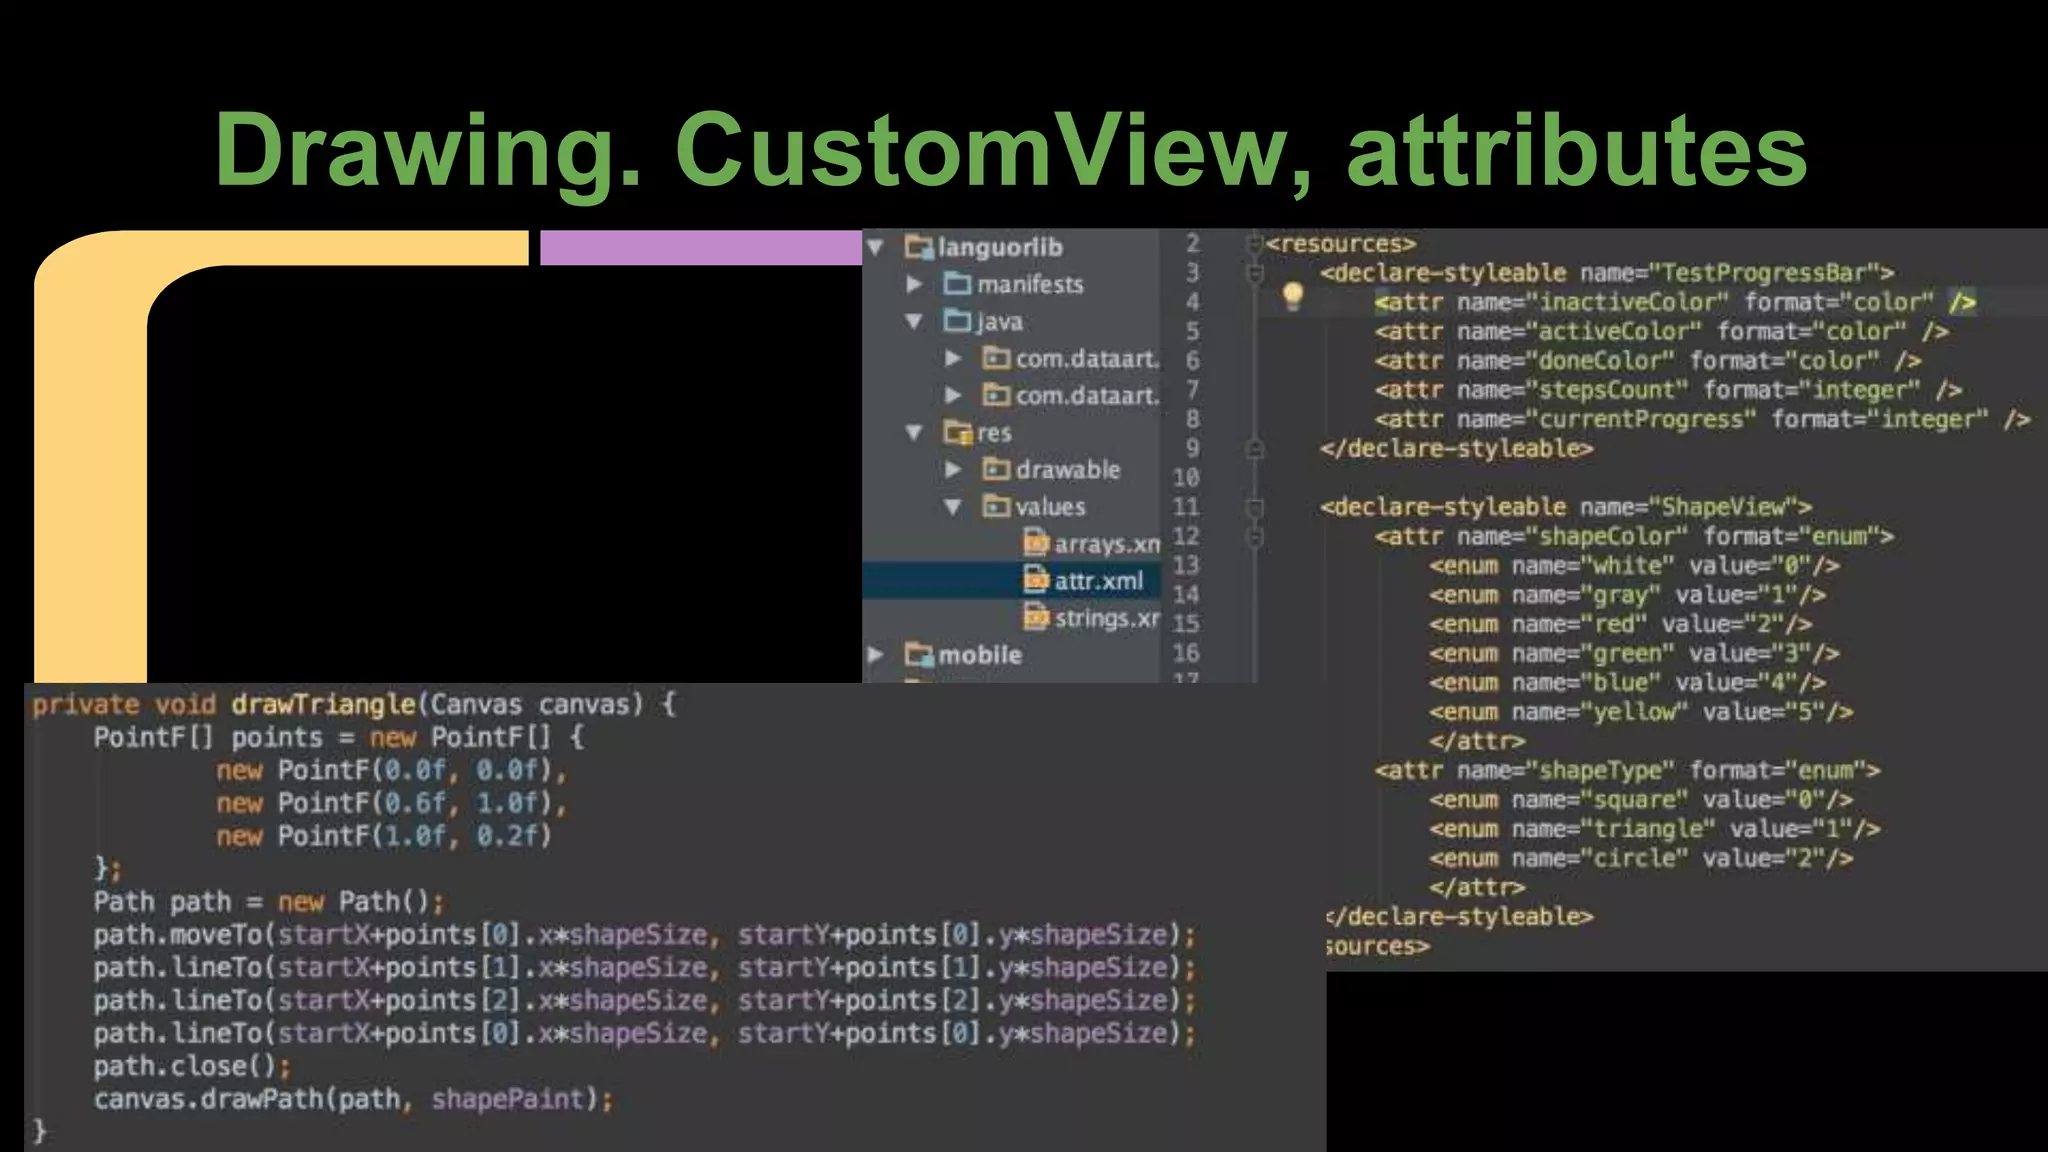The image size is (2048, 1152).
Task: Click the slide title Drawing. CustomView, attributes
Action: point(1011,150)
